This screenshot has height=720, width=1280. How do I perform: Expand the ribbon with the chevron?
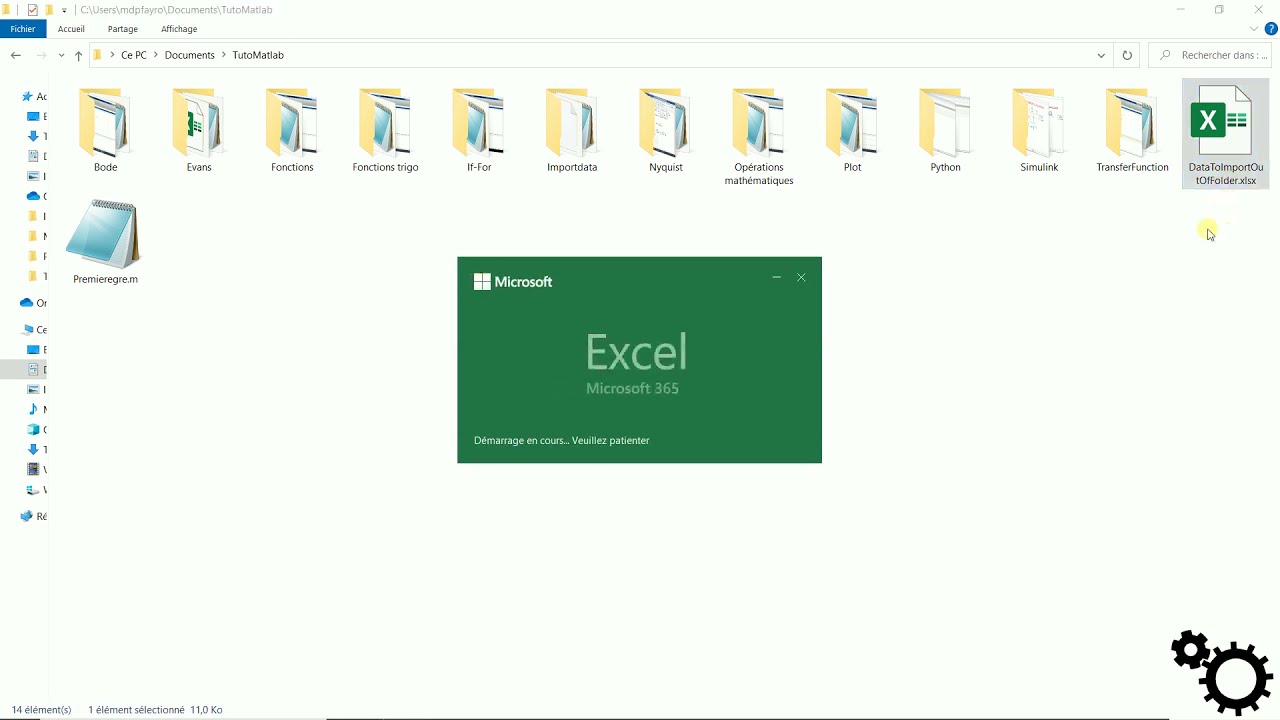1255,29
